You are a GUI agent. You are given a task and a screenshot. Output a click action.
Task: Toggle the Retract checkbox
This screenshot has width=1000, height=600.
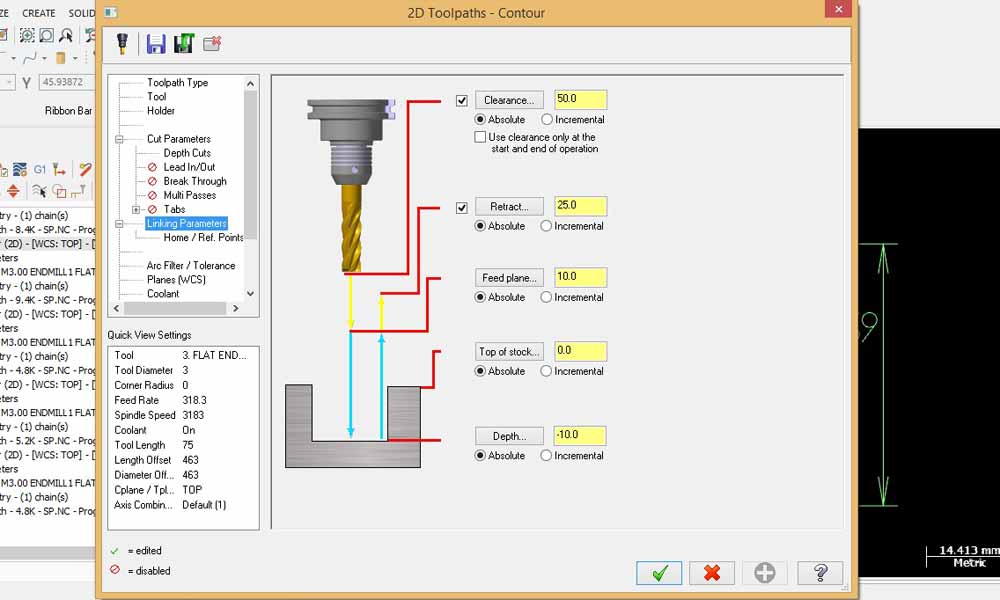coord(462,208)
